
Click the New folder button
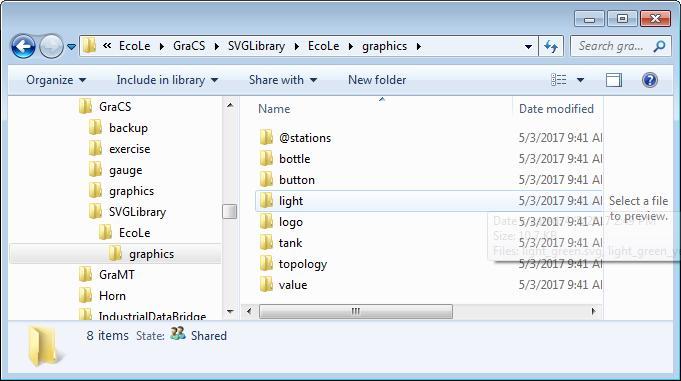pyautogui.click(x=377, y=80)
